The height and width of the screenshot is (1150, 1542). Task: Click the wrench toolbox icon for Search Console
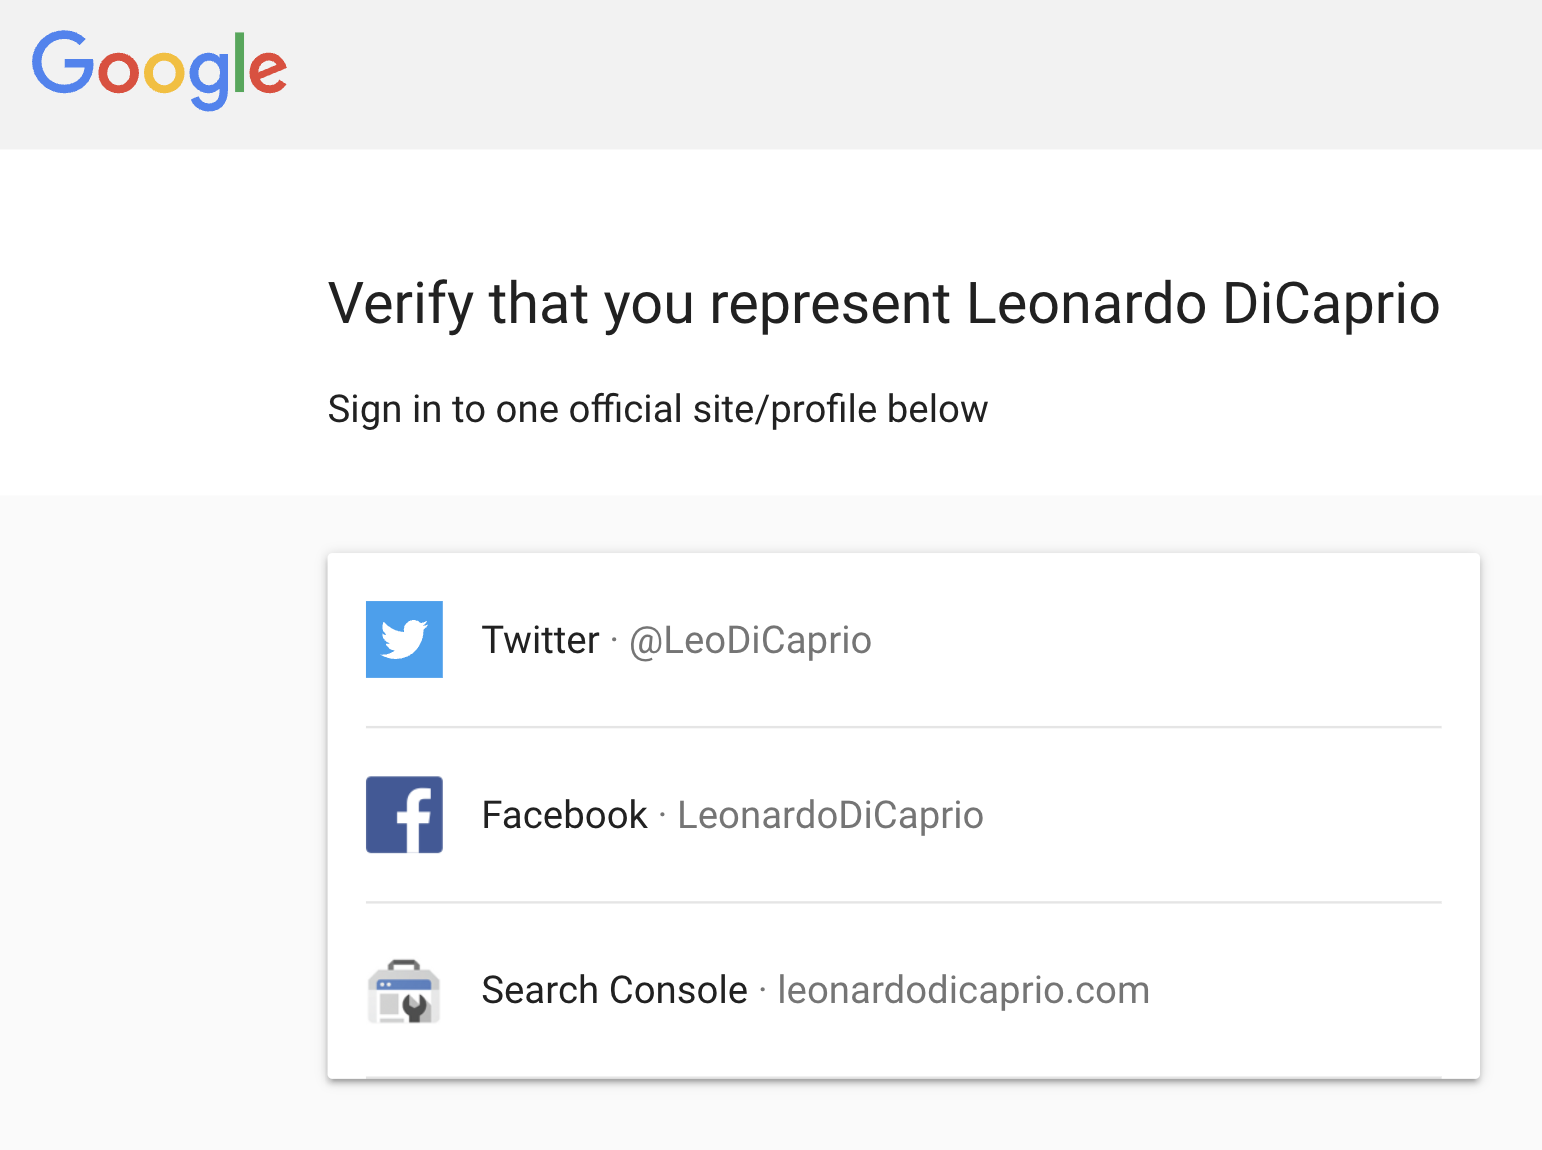pos(404,990)
